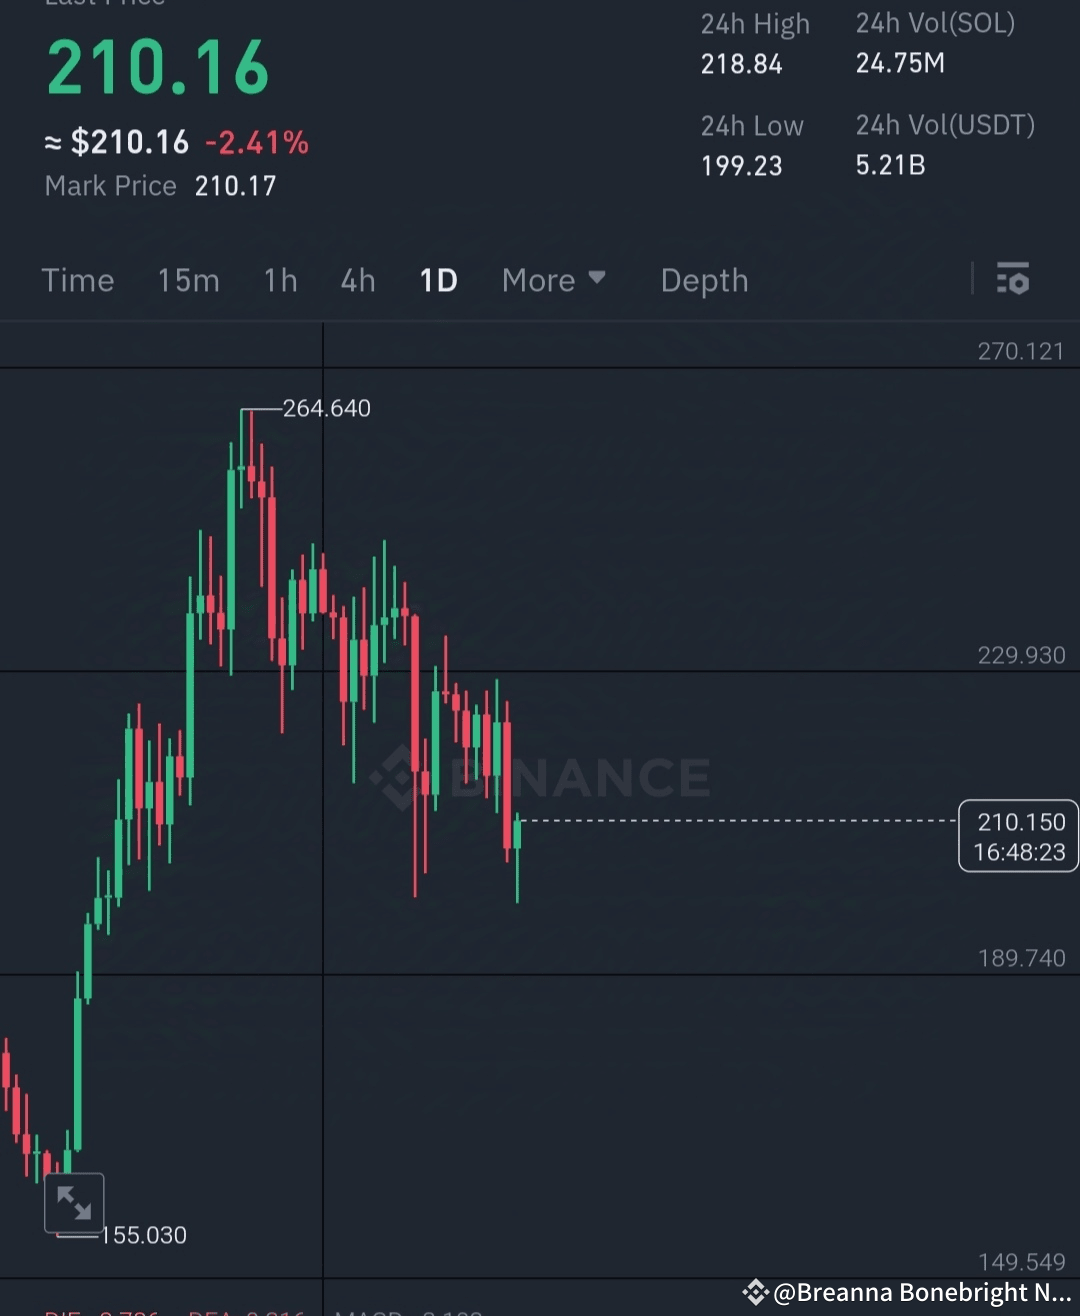Tap the 24h Vol(USDT) 5.21B figure

click(890, 165)
